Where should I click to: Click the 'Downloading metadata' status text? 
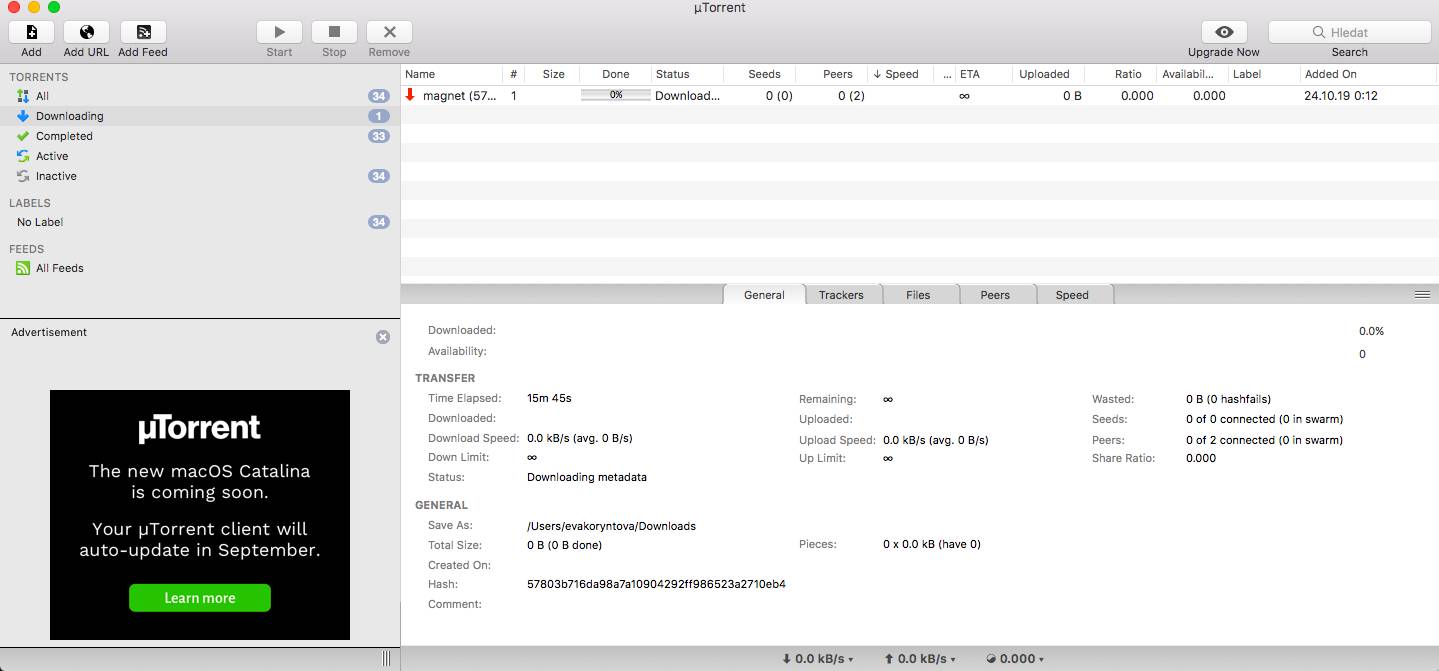point(587,477)
